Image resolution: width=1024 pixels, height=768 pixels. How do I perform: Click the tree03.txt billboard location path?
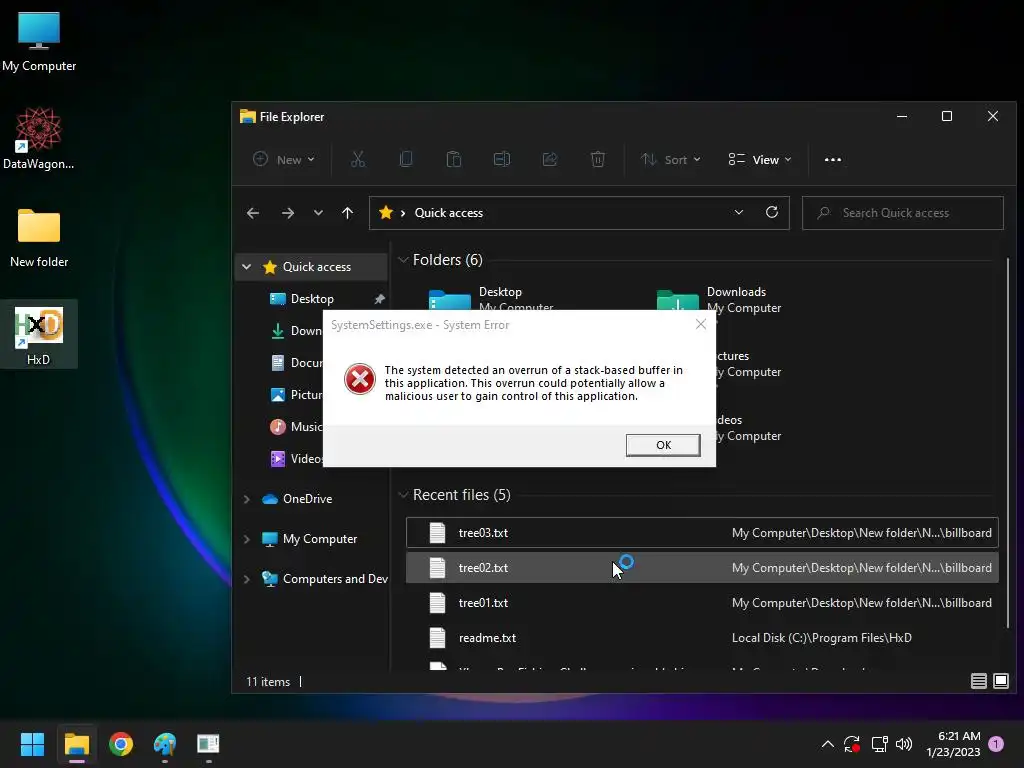tap(861, 533)
